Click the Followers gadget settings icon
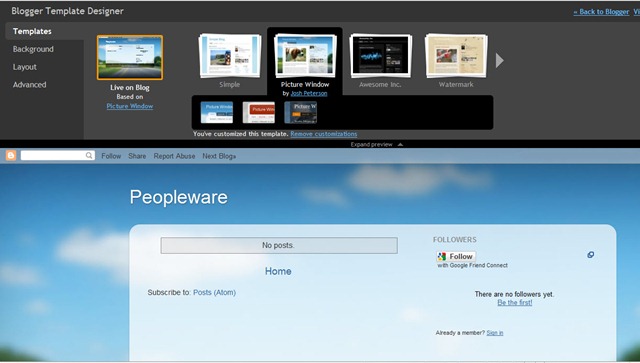 click(x=590, y=255)
